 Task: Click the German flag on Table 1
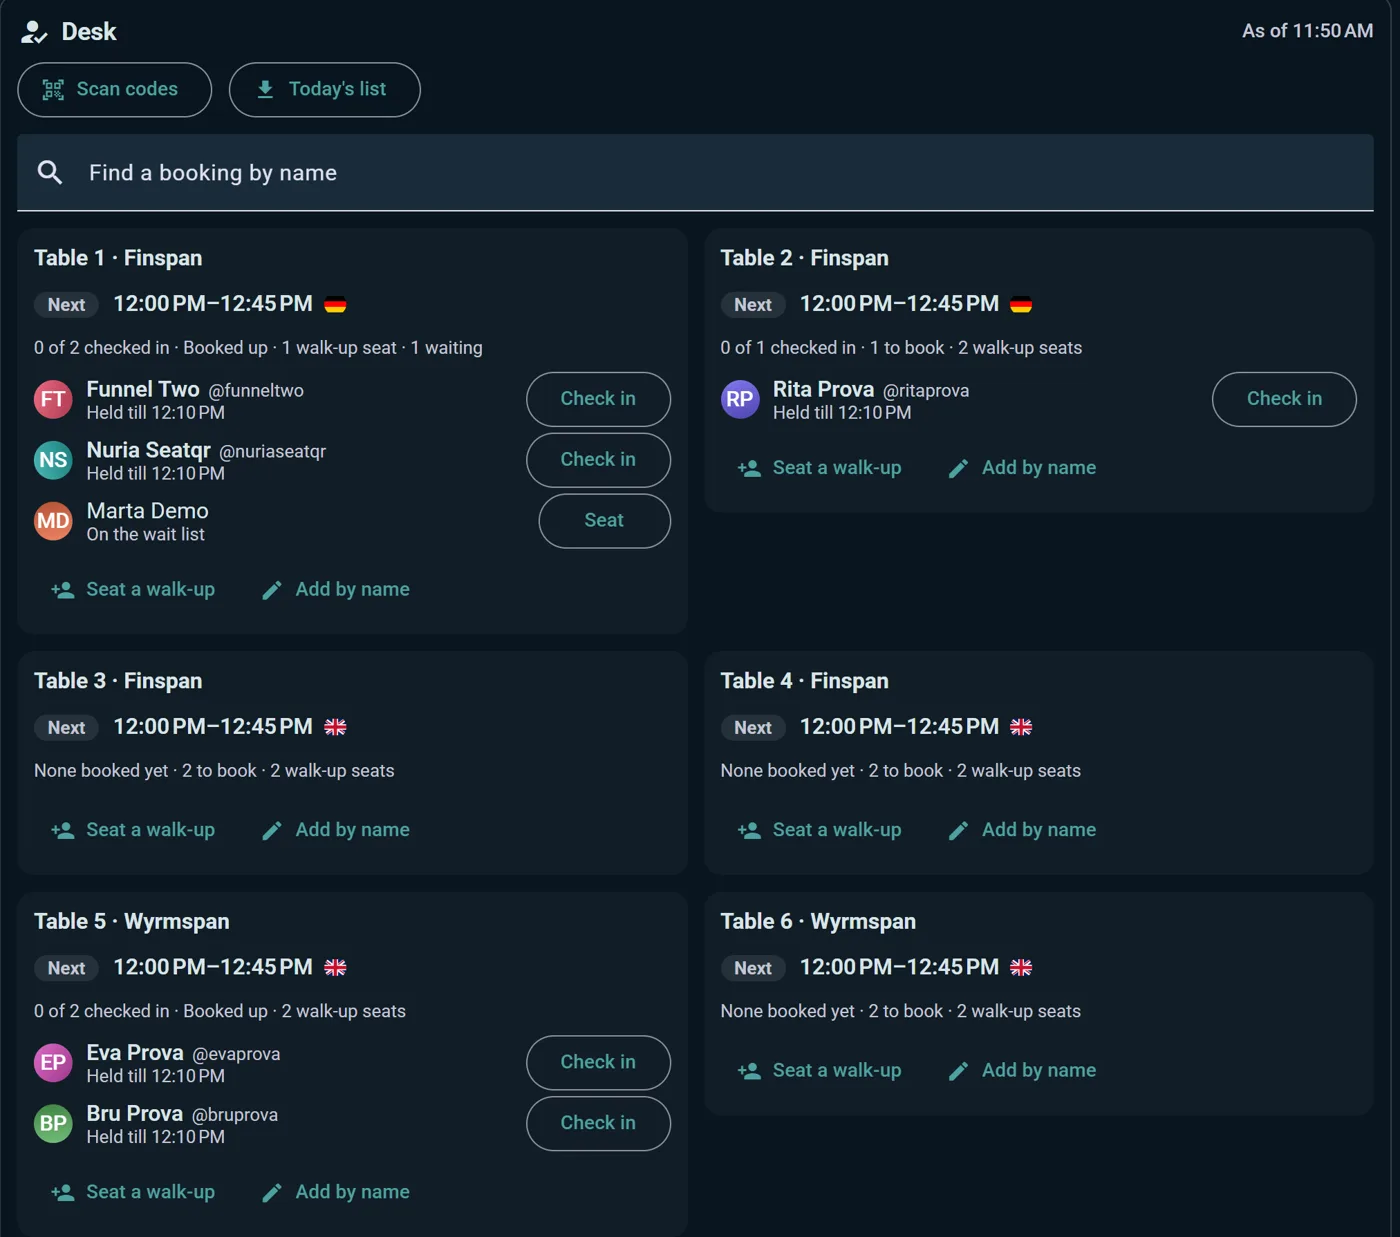tap(335, 305)
